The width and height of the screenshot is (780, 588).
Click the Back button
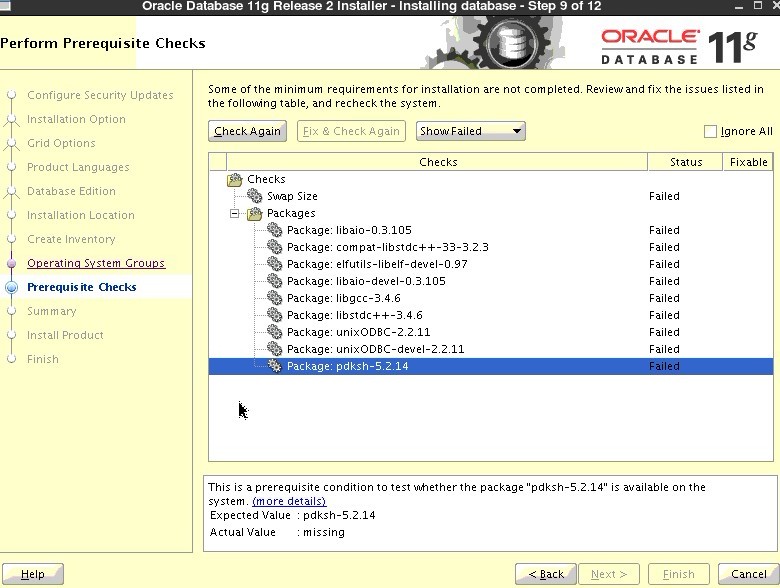click(x=546, y=574)
